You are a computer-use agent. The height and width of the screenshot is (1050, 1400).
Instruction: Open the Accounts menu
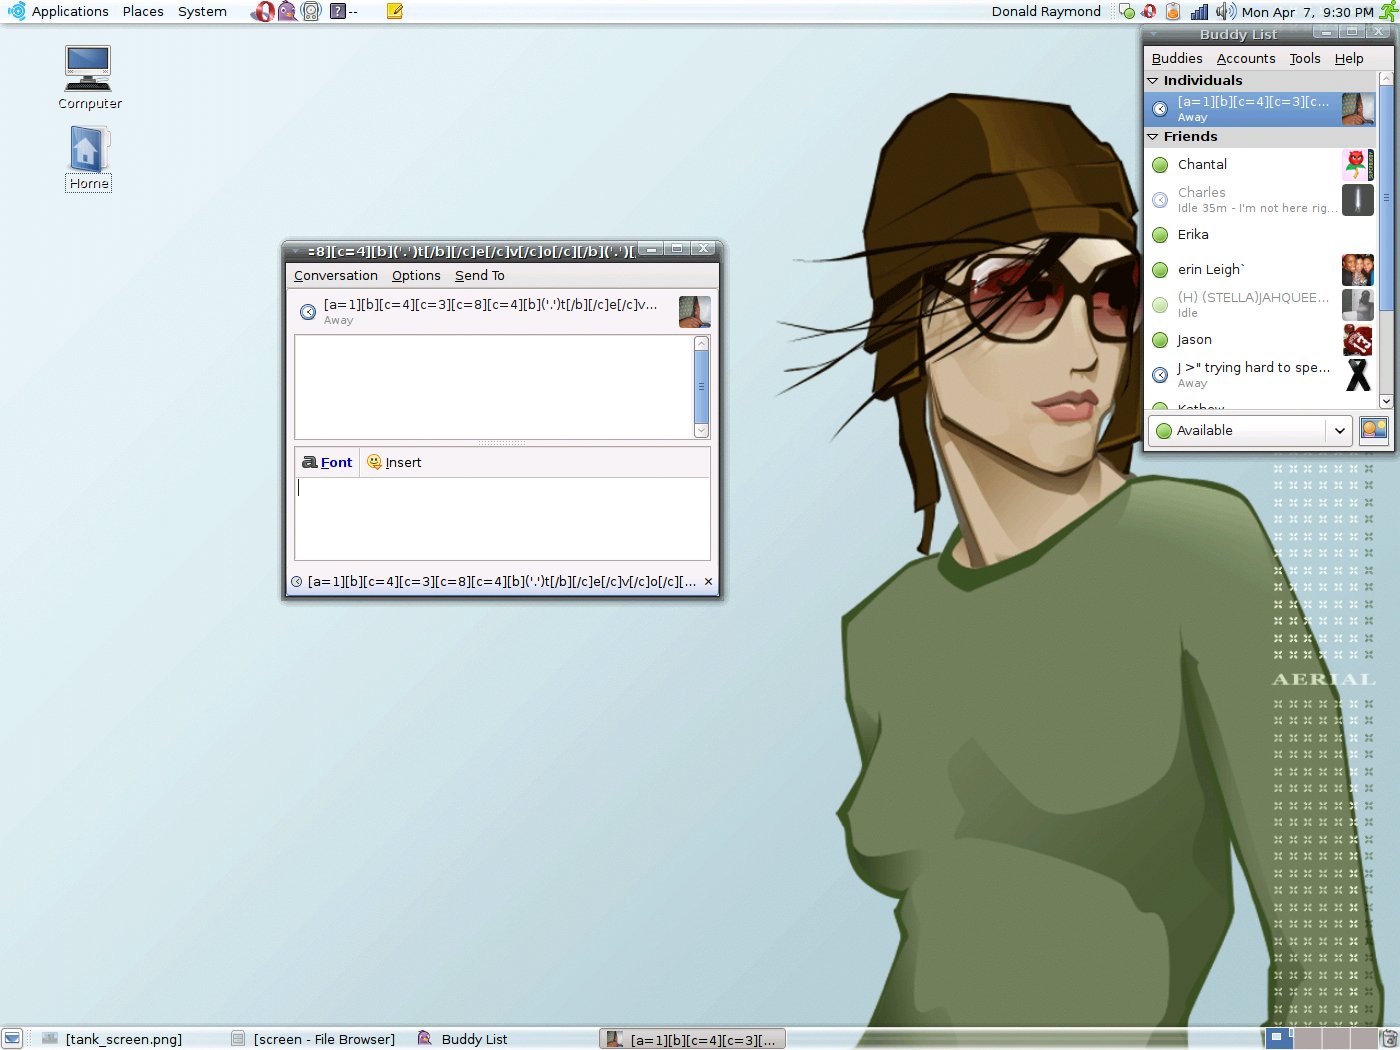(1246, 58)
